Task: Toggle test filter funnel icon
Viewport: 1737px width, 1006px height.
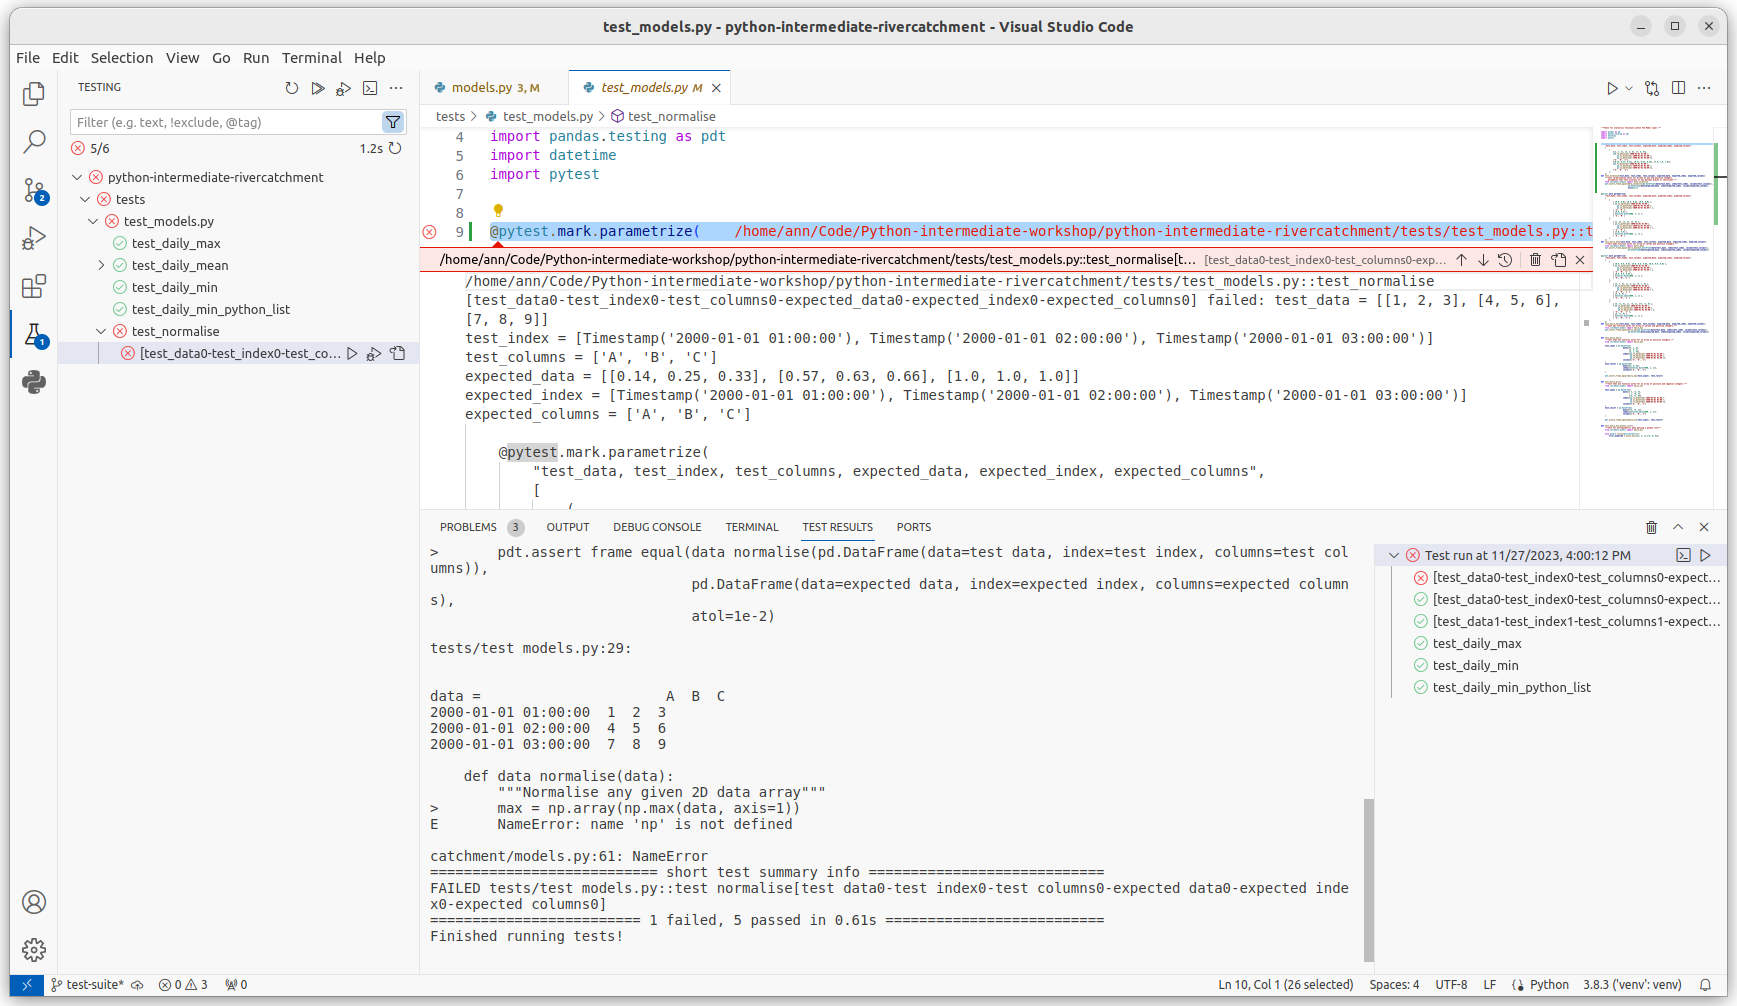Action: coord(393,122)
